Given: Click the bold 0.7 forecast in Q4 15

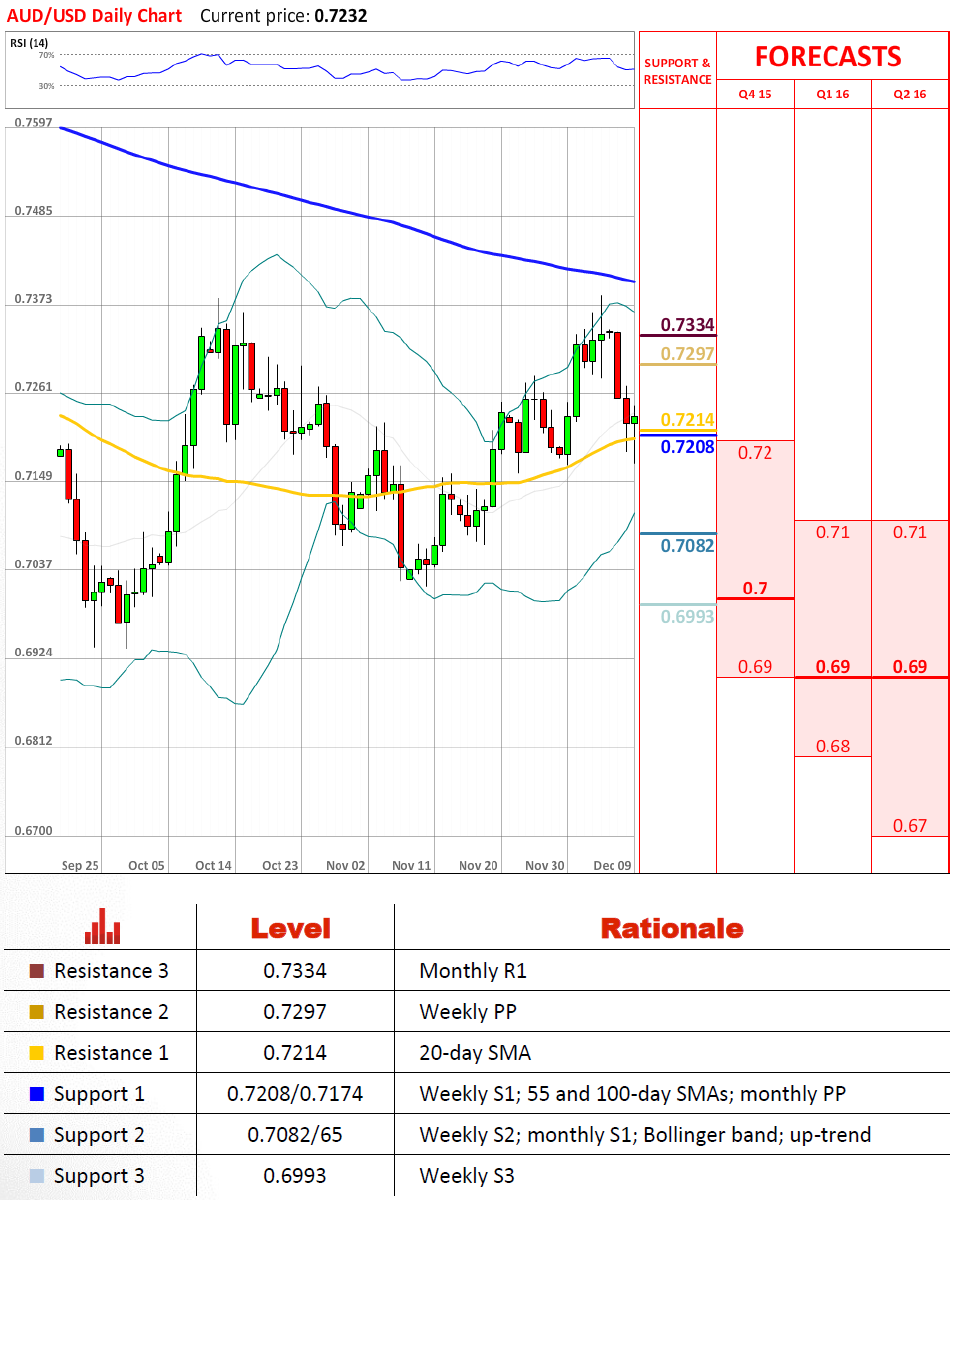Looking at the screenshot, I should [755, 588].
